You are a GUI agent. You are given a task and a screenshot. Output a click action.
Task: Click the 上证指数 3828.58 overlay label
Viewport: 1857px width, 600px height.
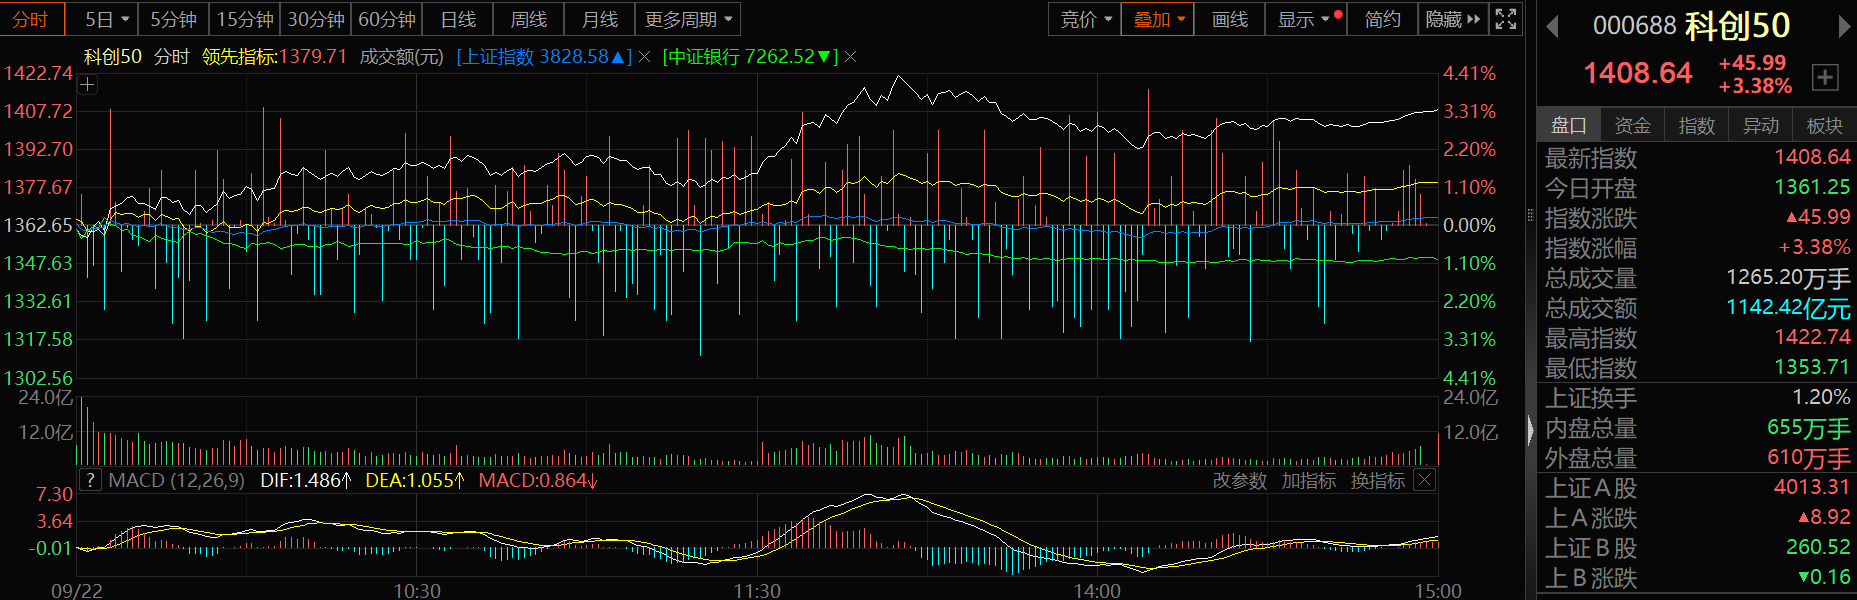pos(544,57)
